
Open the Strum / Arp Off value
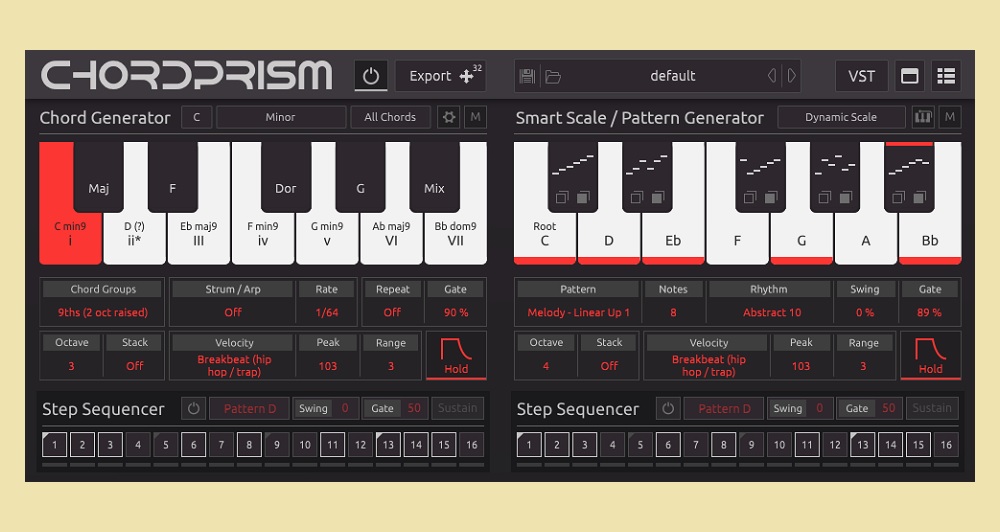pyautogui.click(x=233, y=313)
